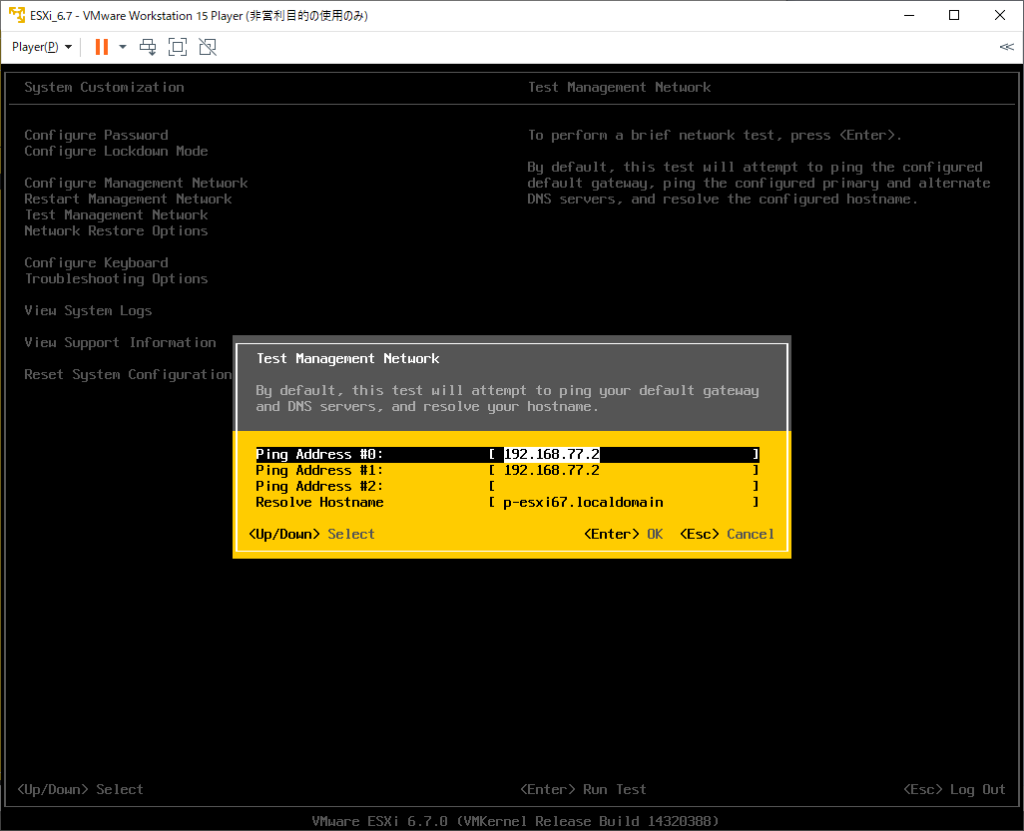Screen dimensions: 1024x831
Task: Click the bottom-left <Up/Down> Select hint
Action: click(80, 789)
